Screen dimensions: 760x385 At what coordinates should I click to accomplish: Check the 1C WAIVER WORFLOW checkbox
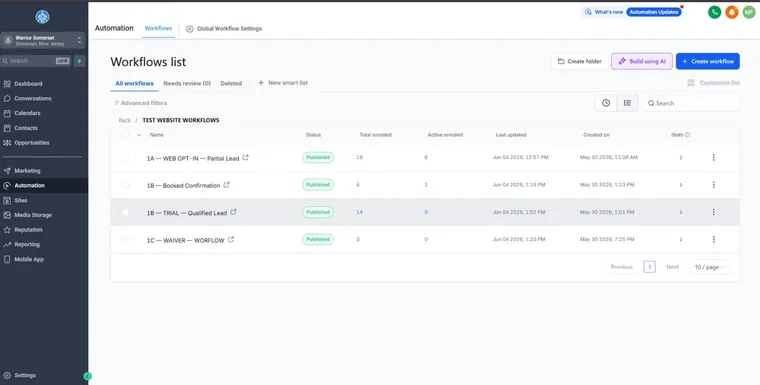(x=126, y=240)
